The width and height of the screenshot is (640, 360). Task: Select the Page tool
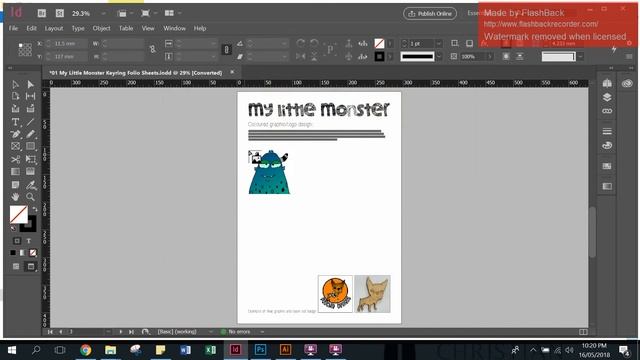click(16, 96)
